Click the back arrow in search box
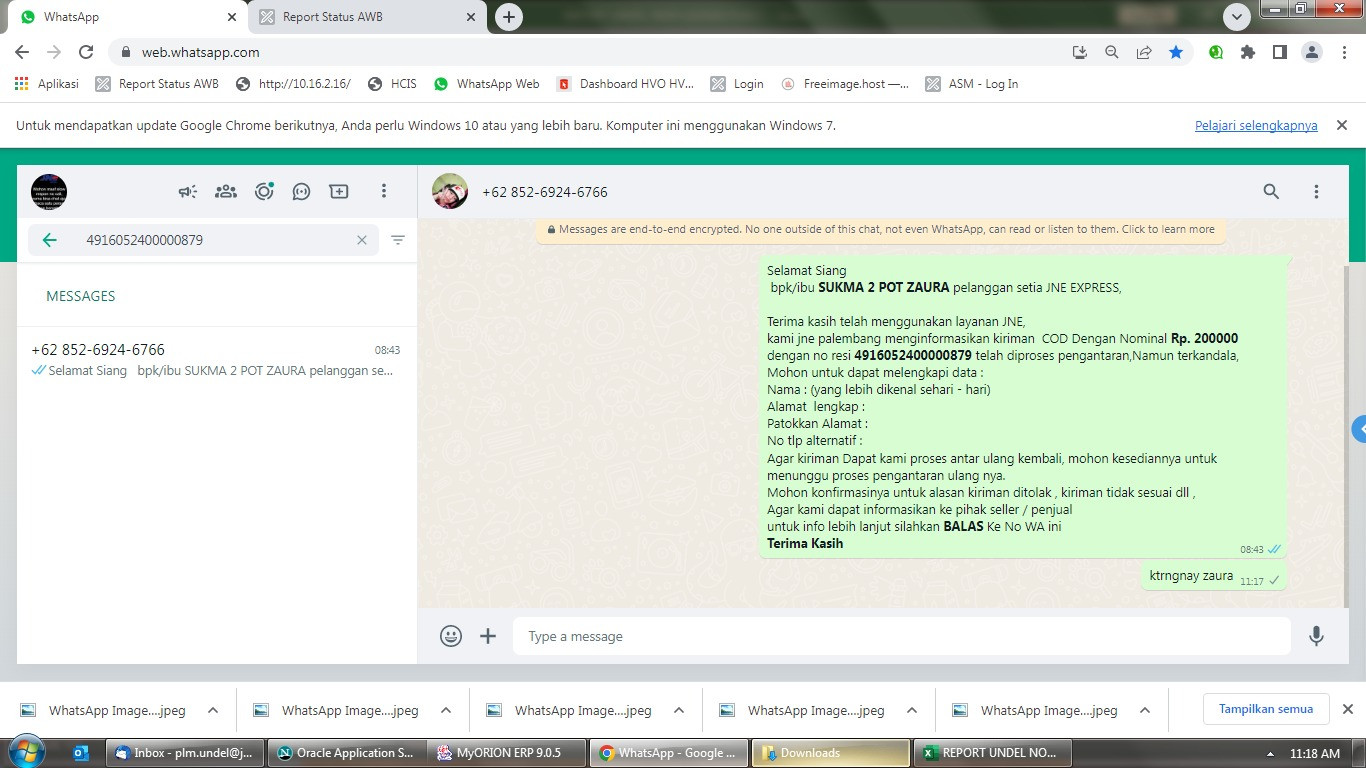Viewport: 1366px width, 768px height. click(x=50, y=240)
